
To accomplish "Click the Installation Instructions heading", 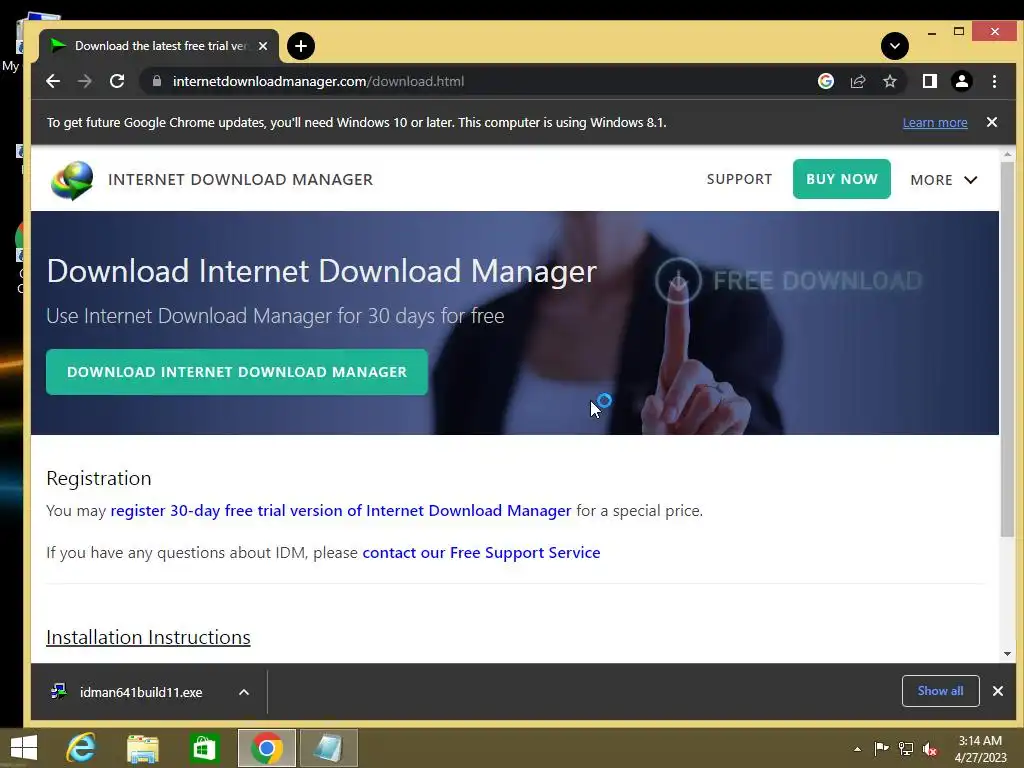I will 148,637.
